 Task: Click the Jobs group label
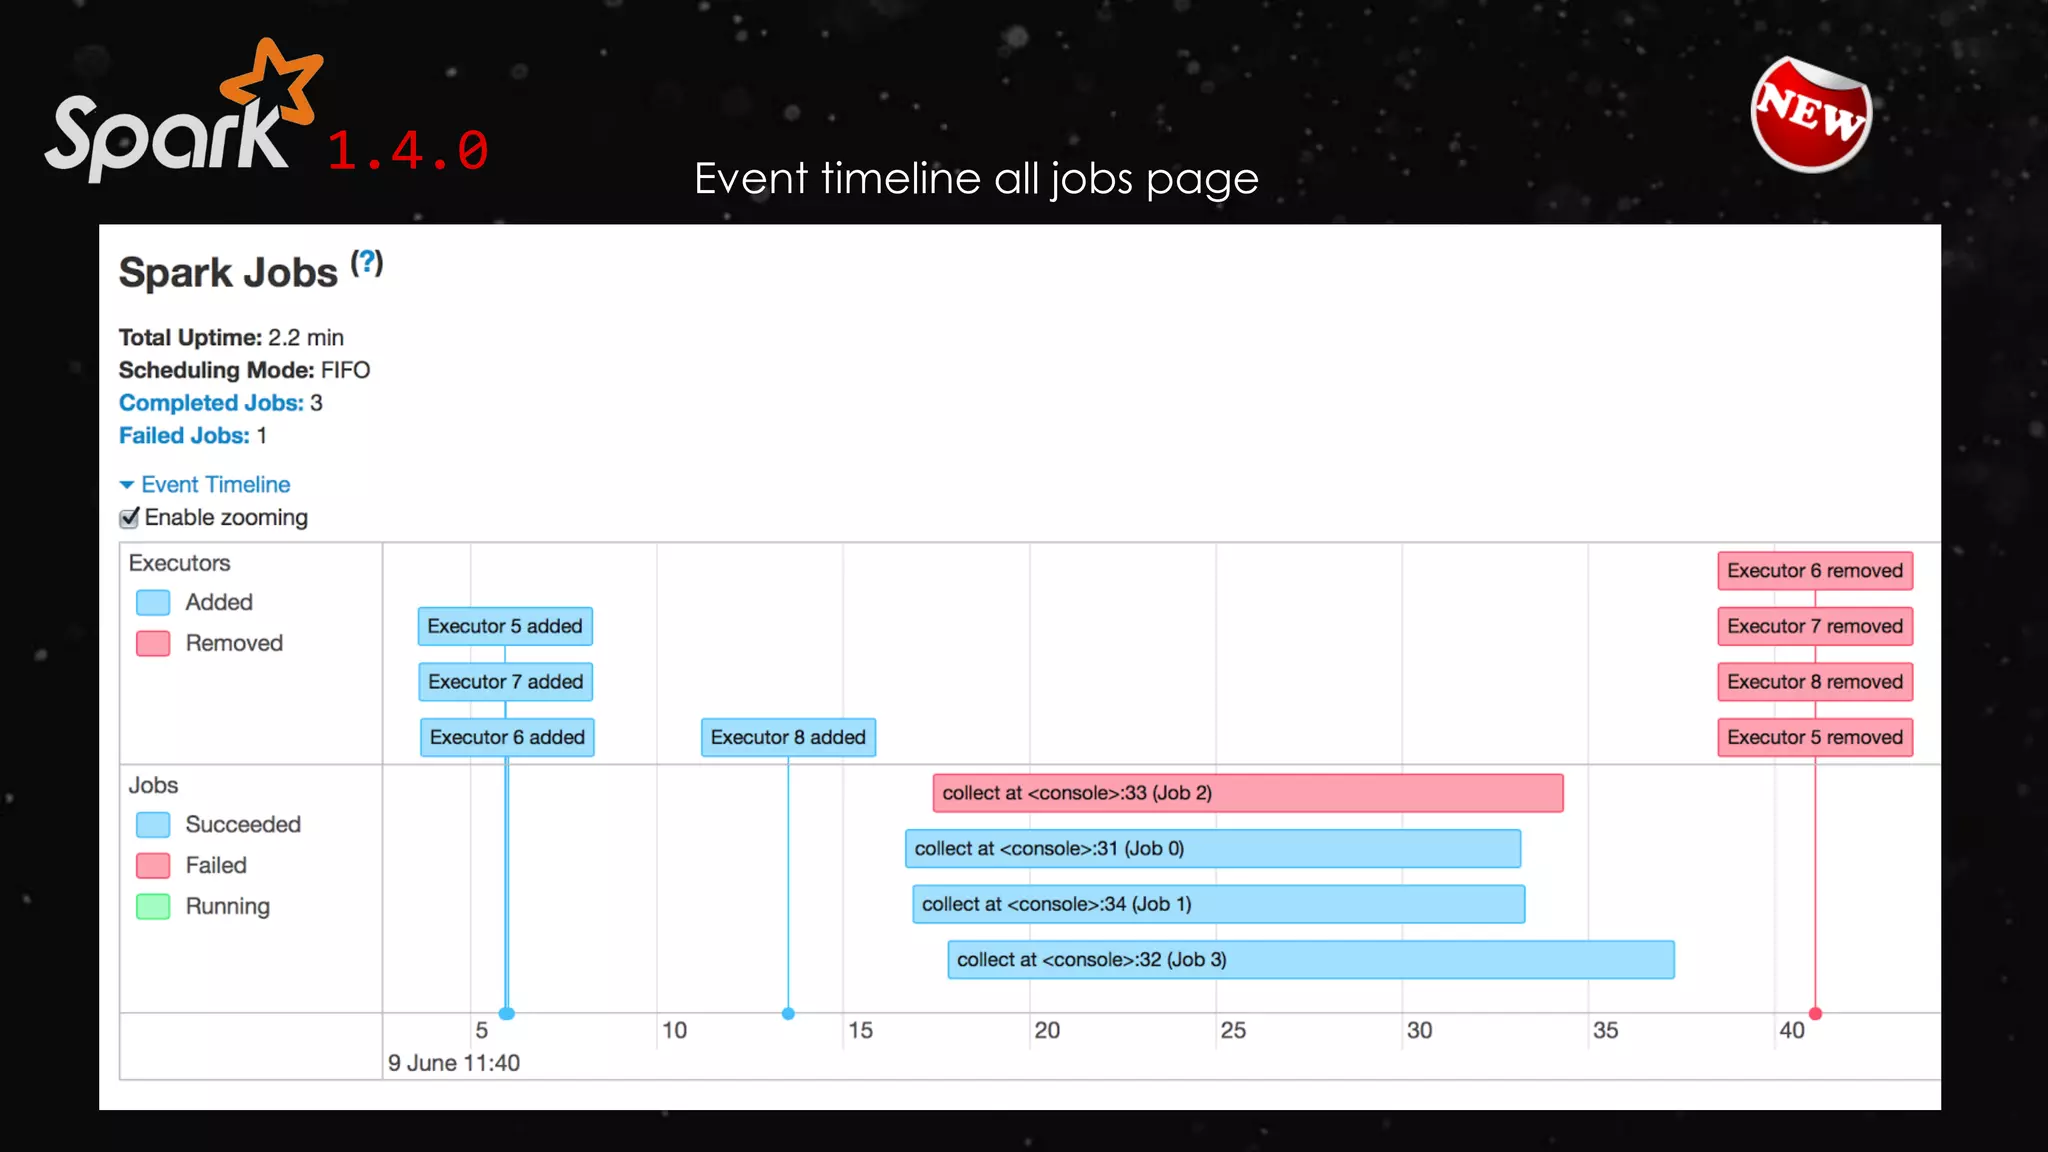(153, 786)
